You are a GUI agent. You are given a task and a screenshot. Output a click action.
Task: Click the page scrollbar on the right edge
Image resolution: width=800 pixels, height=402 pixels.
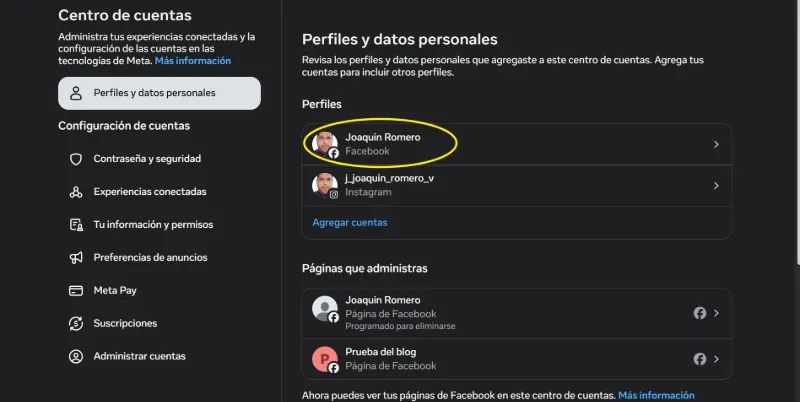click(x=797, y=133)
